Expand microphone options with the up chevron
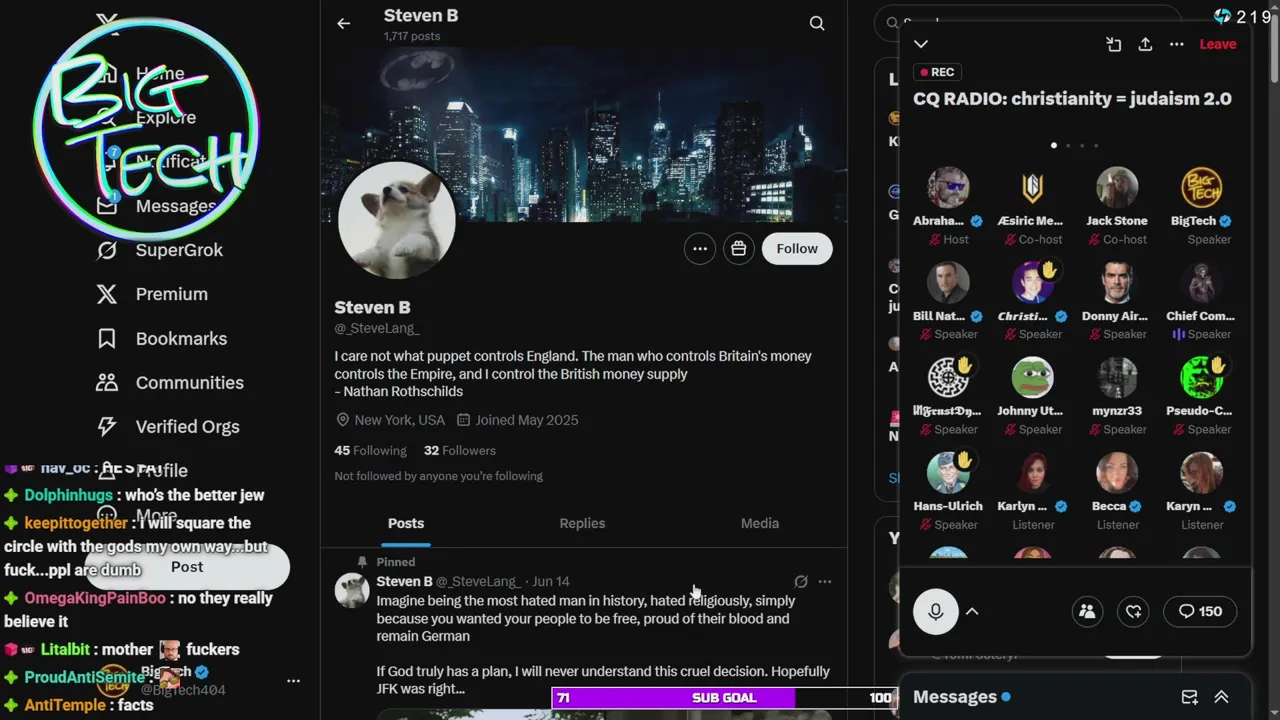Viewport: 1280px width, 720px height. pyautogui.click(x=972, y=611)
